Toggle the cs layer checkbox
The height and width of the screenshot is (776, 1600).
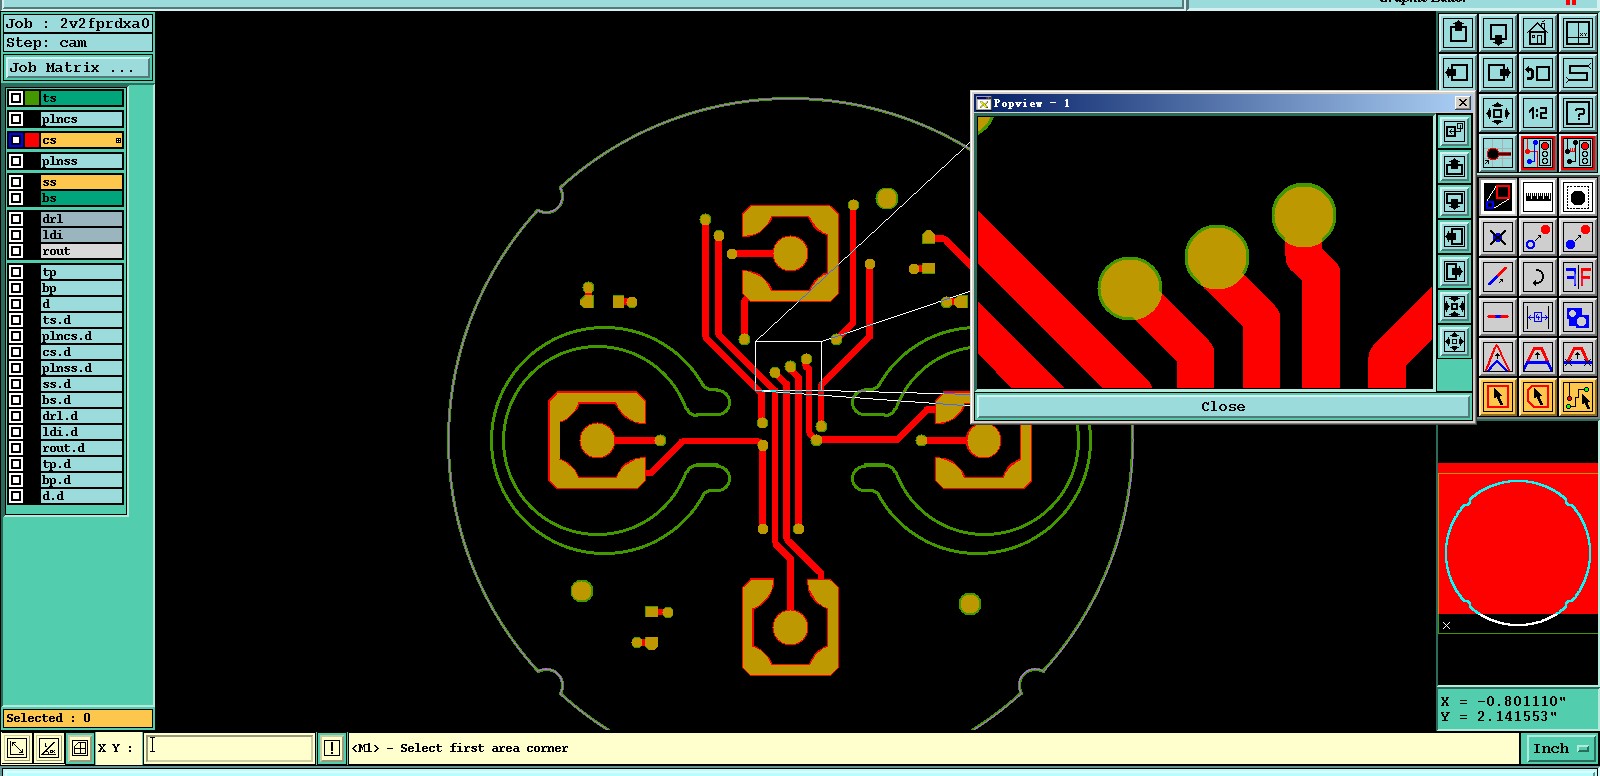point(16,140)
